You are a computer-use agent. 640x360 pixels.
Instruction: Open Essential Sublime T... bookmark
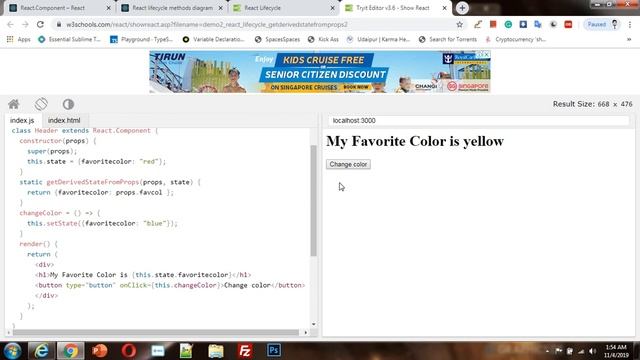(69, 39)
